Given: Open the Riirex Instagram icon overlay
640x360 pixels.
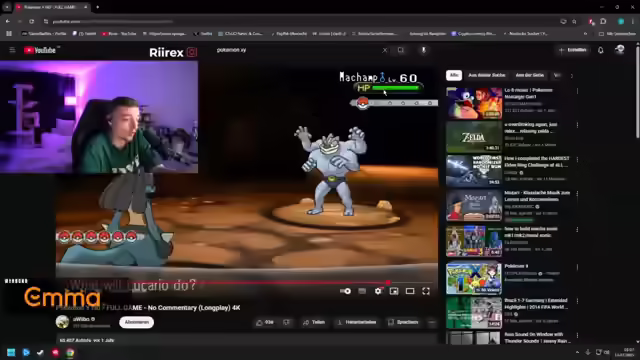Looking at the screenshot, I should pos(192,52).
